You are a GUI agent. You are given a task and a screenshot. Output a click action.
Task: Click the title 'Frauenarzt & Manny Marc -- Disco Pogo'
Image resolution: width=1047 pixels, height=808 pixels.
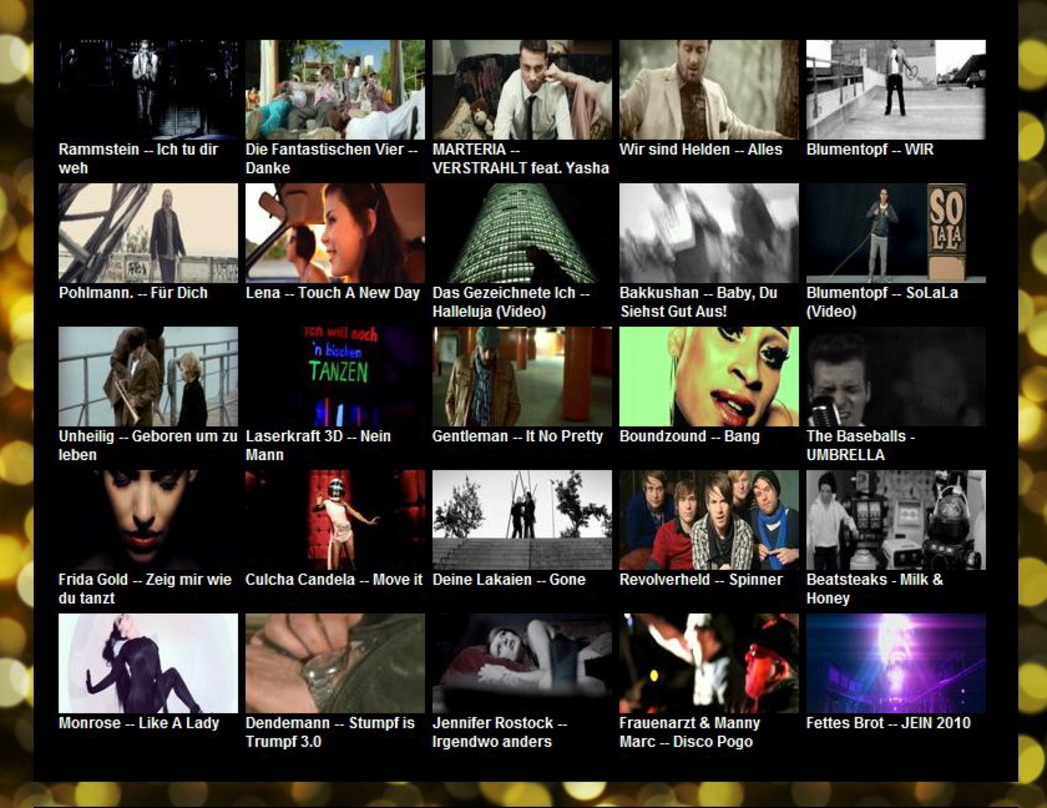[690, 733]
